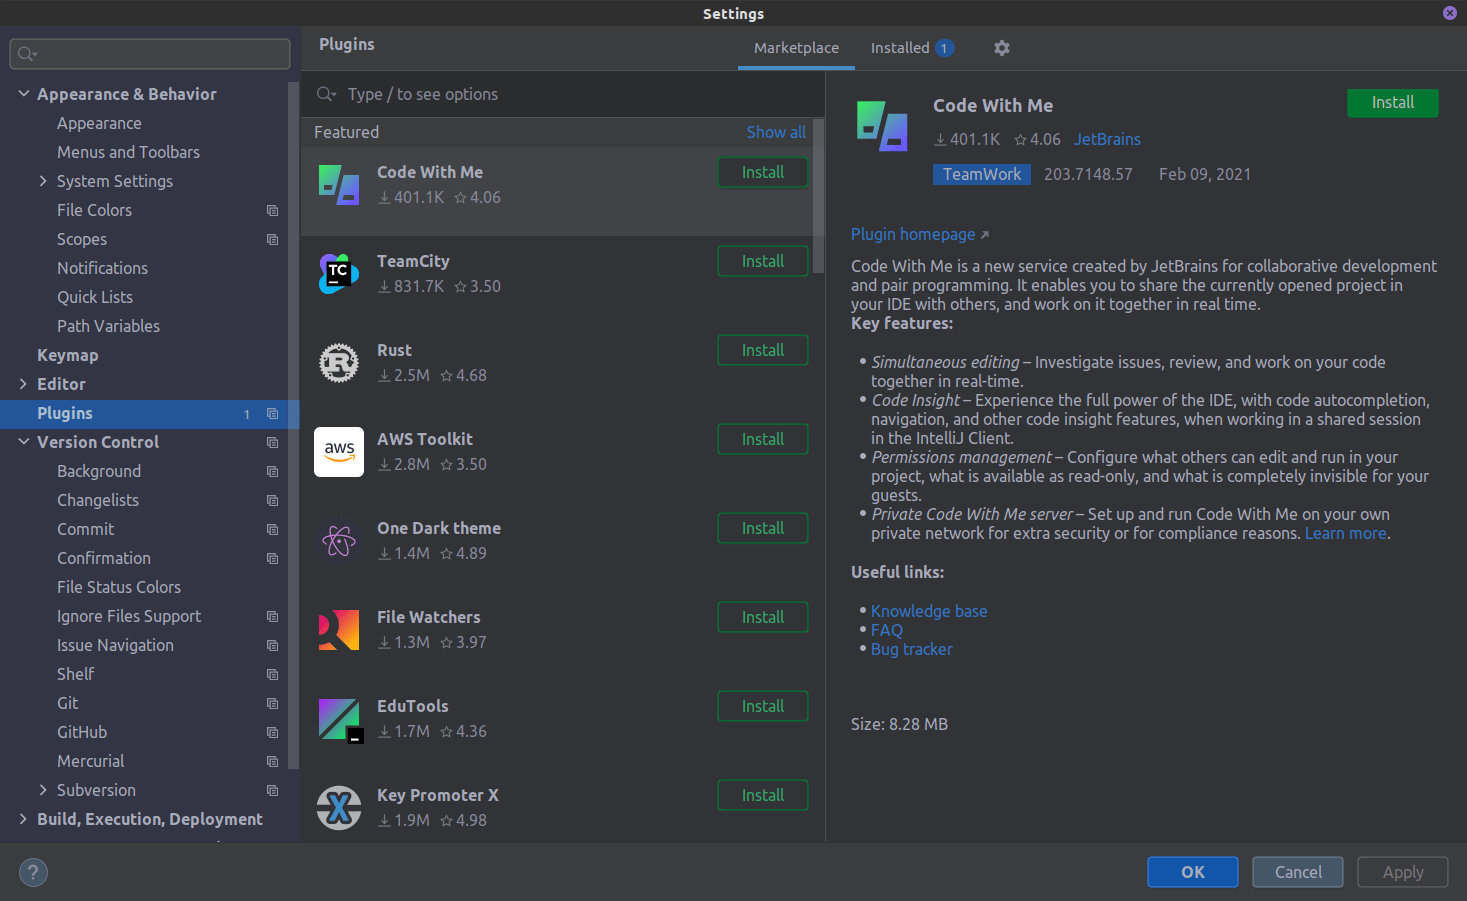Install the TeamCity plugin
Screen dimensions: 1467x901
pyautogui.click(x=763, y=261)
